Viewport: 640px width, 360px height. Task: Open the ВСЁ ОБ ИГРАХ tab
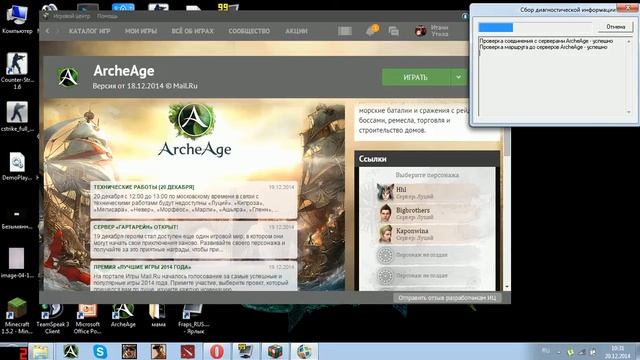pyautogui.click(x=192, y=31)
